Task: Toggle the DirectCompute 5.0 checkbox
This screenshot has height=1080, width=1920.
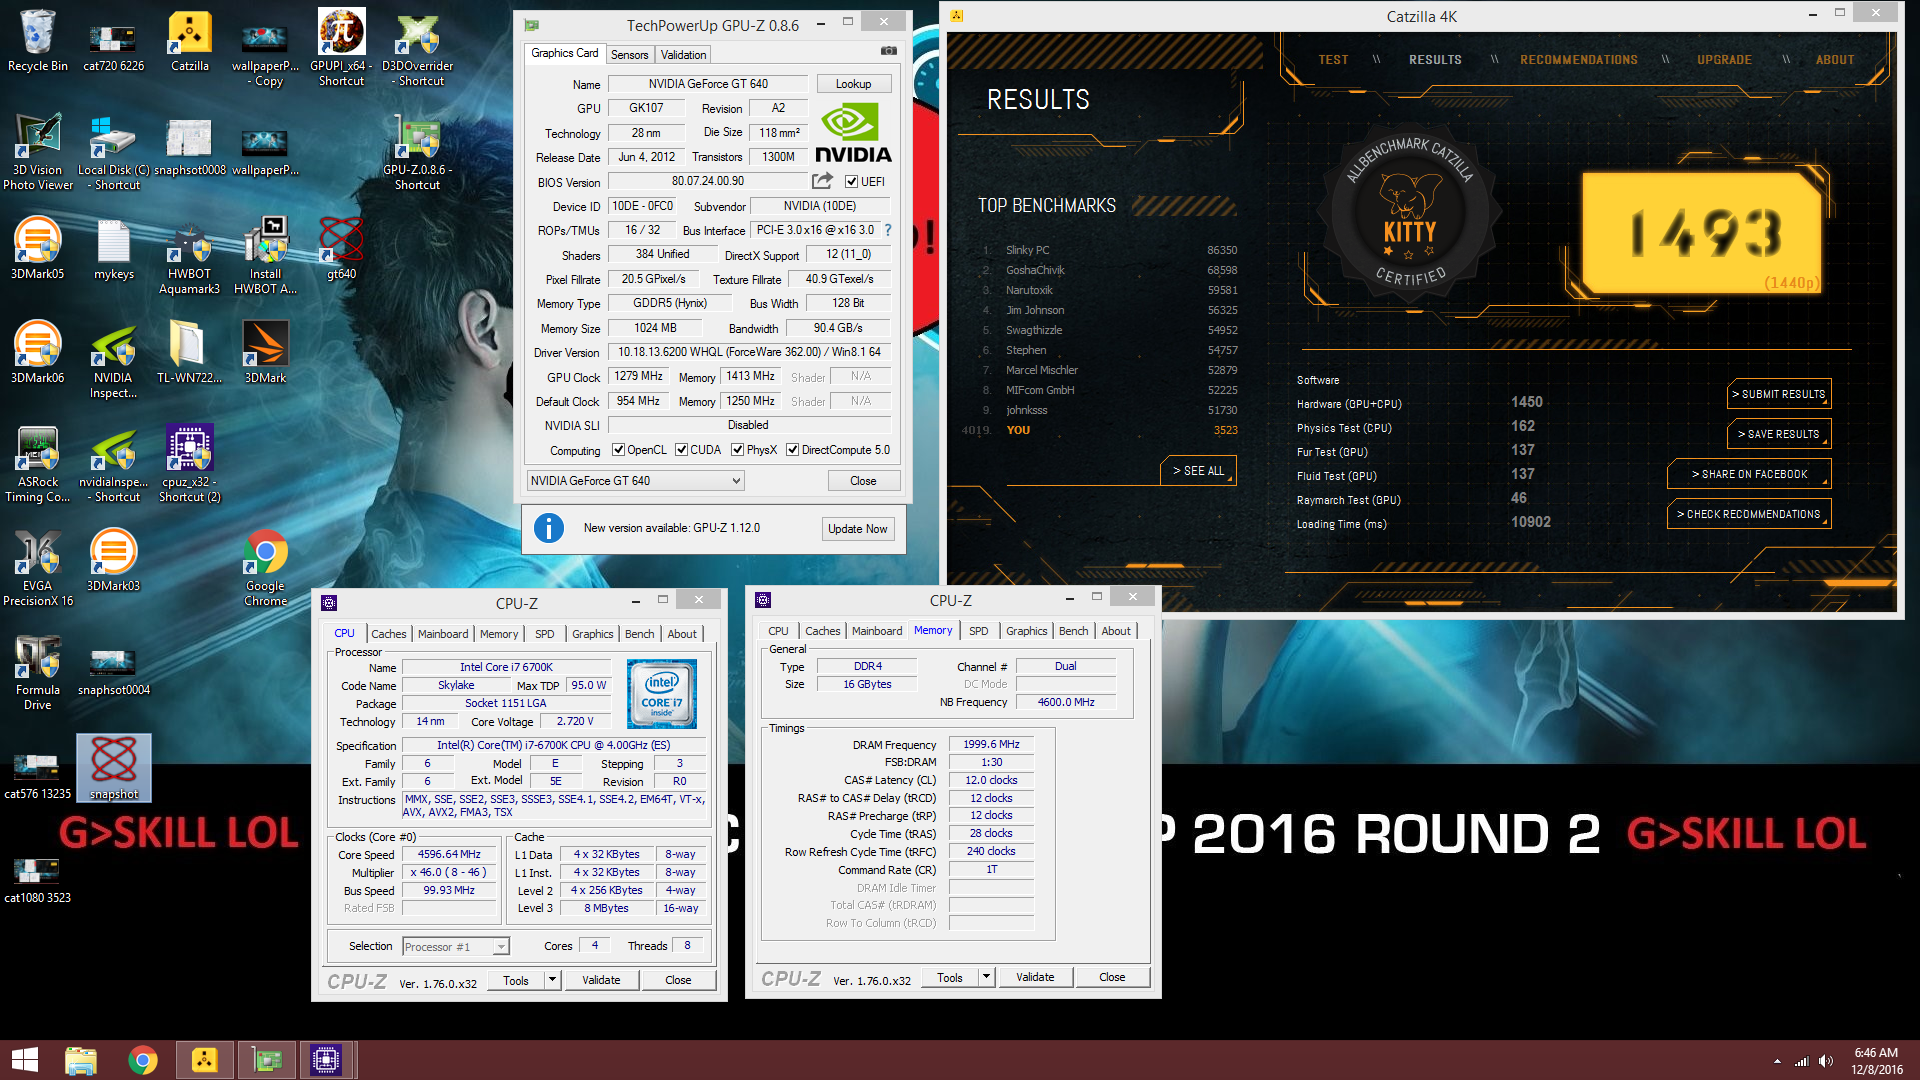Action: [x=792, y=450]
